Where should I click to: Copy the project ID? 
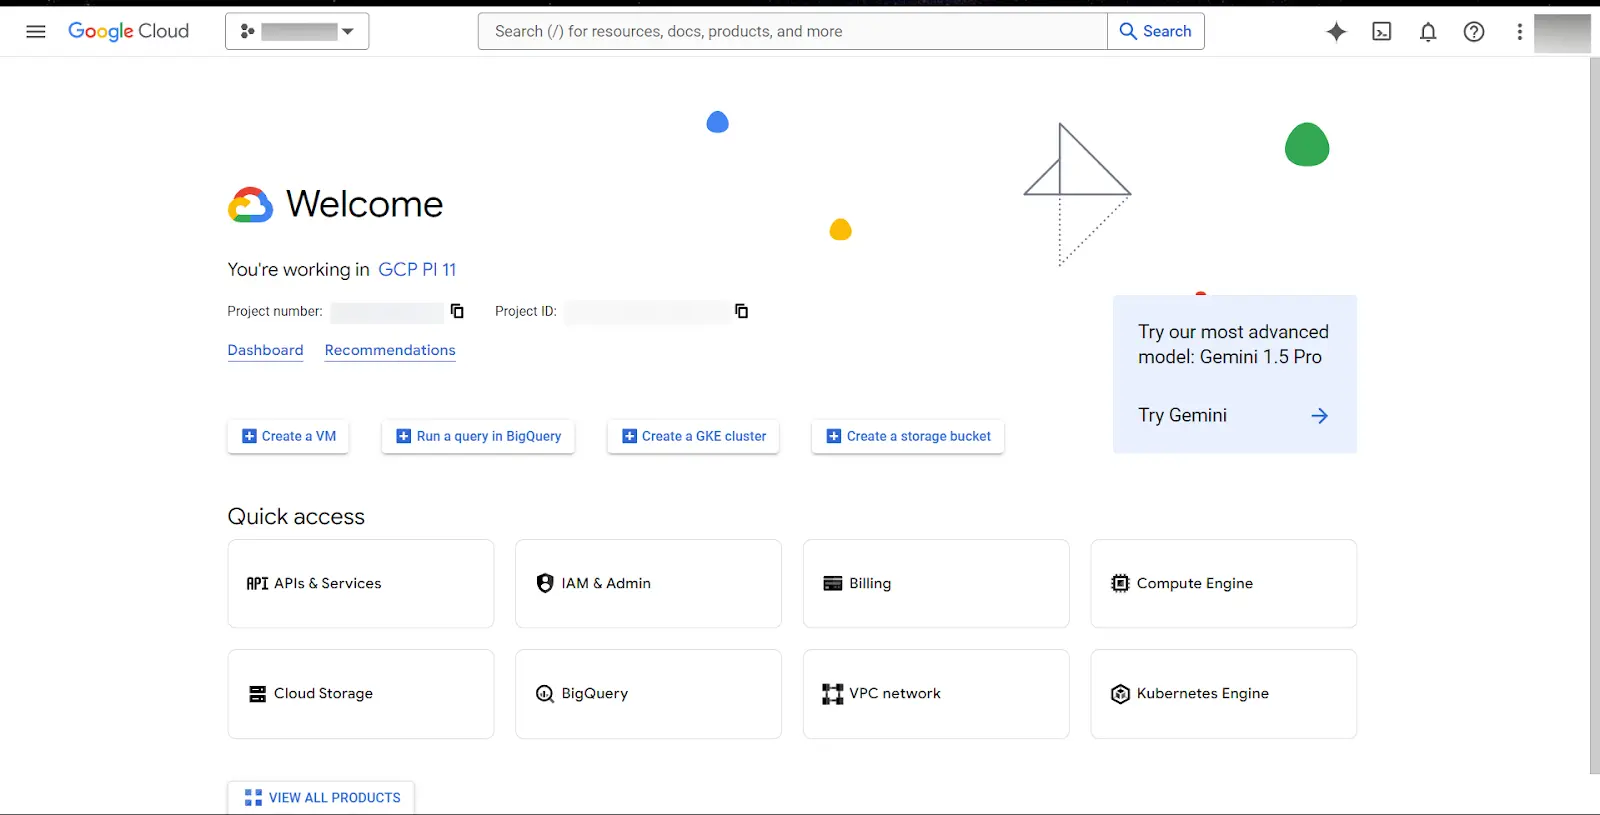click(x=741, y=311)
